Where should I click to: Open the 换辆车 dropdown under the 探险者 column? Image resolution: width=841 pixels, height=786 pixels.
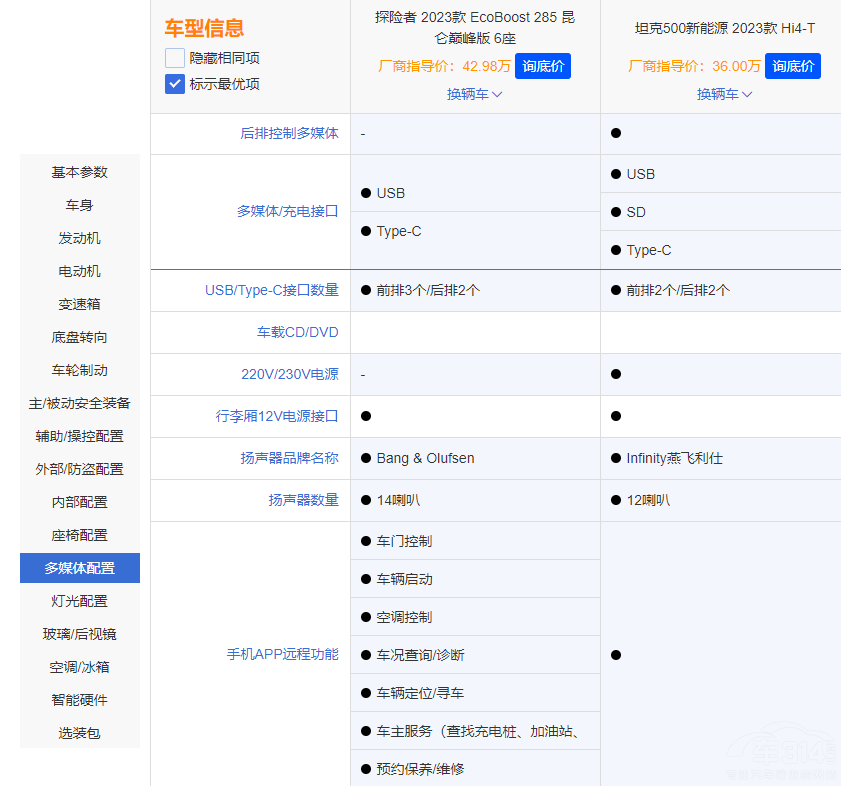coord(474,94)
